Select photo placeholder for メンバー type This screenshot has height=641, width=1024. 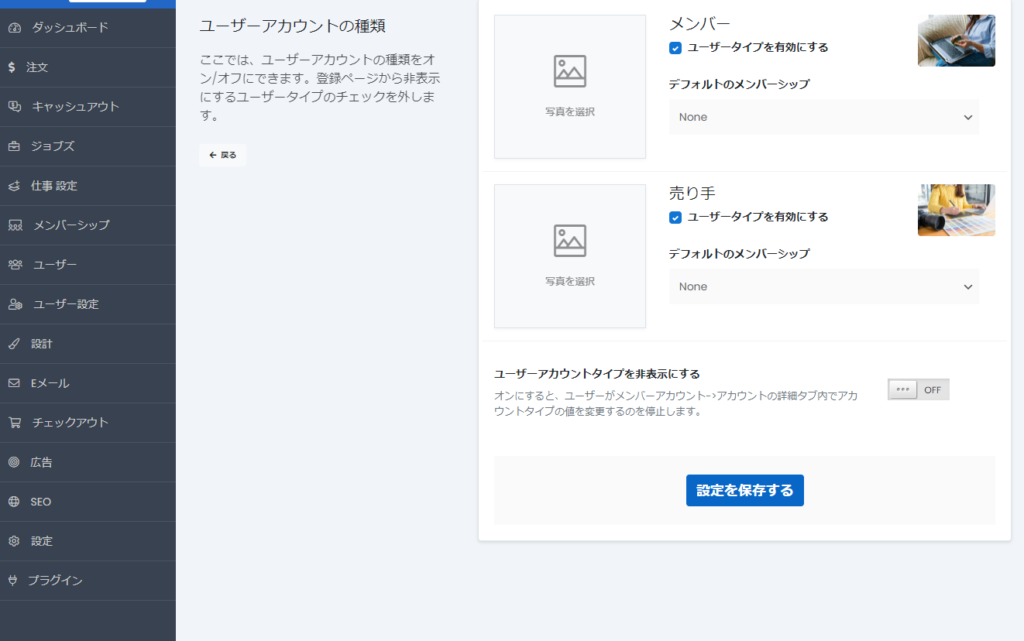pos(570,86)
